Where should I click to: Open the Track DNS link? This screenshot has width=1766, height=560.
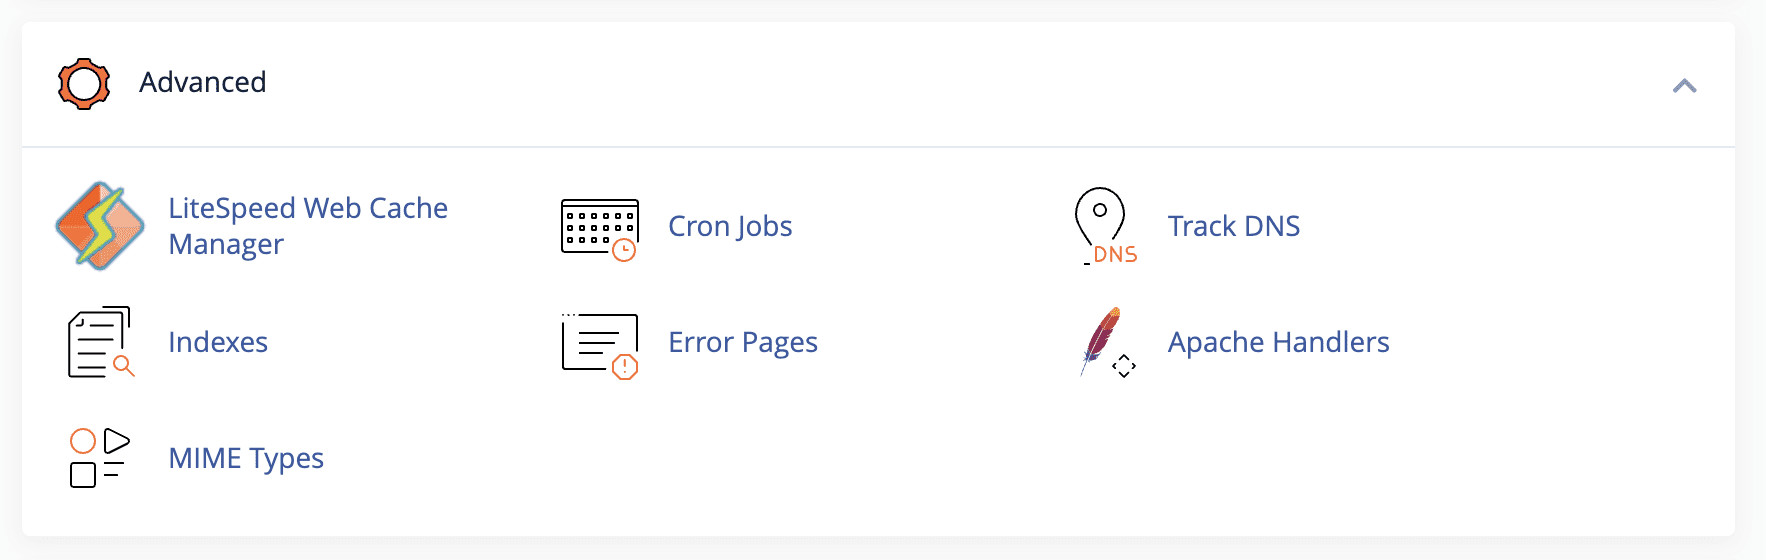(1234, 226)
